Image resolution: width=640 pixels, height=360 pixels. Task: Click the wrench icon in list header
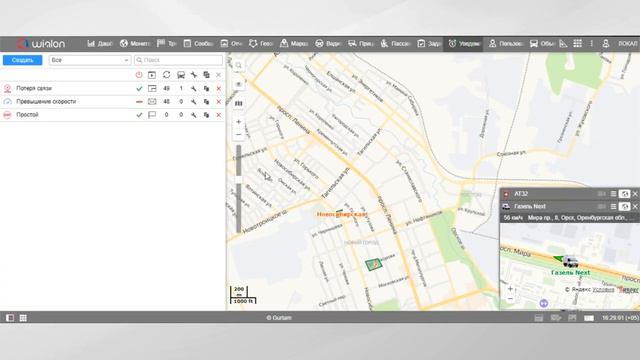tap(194, 75)
